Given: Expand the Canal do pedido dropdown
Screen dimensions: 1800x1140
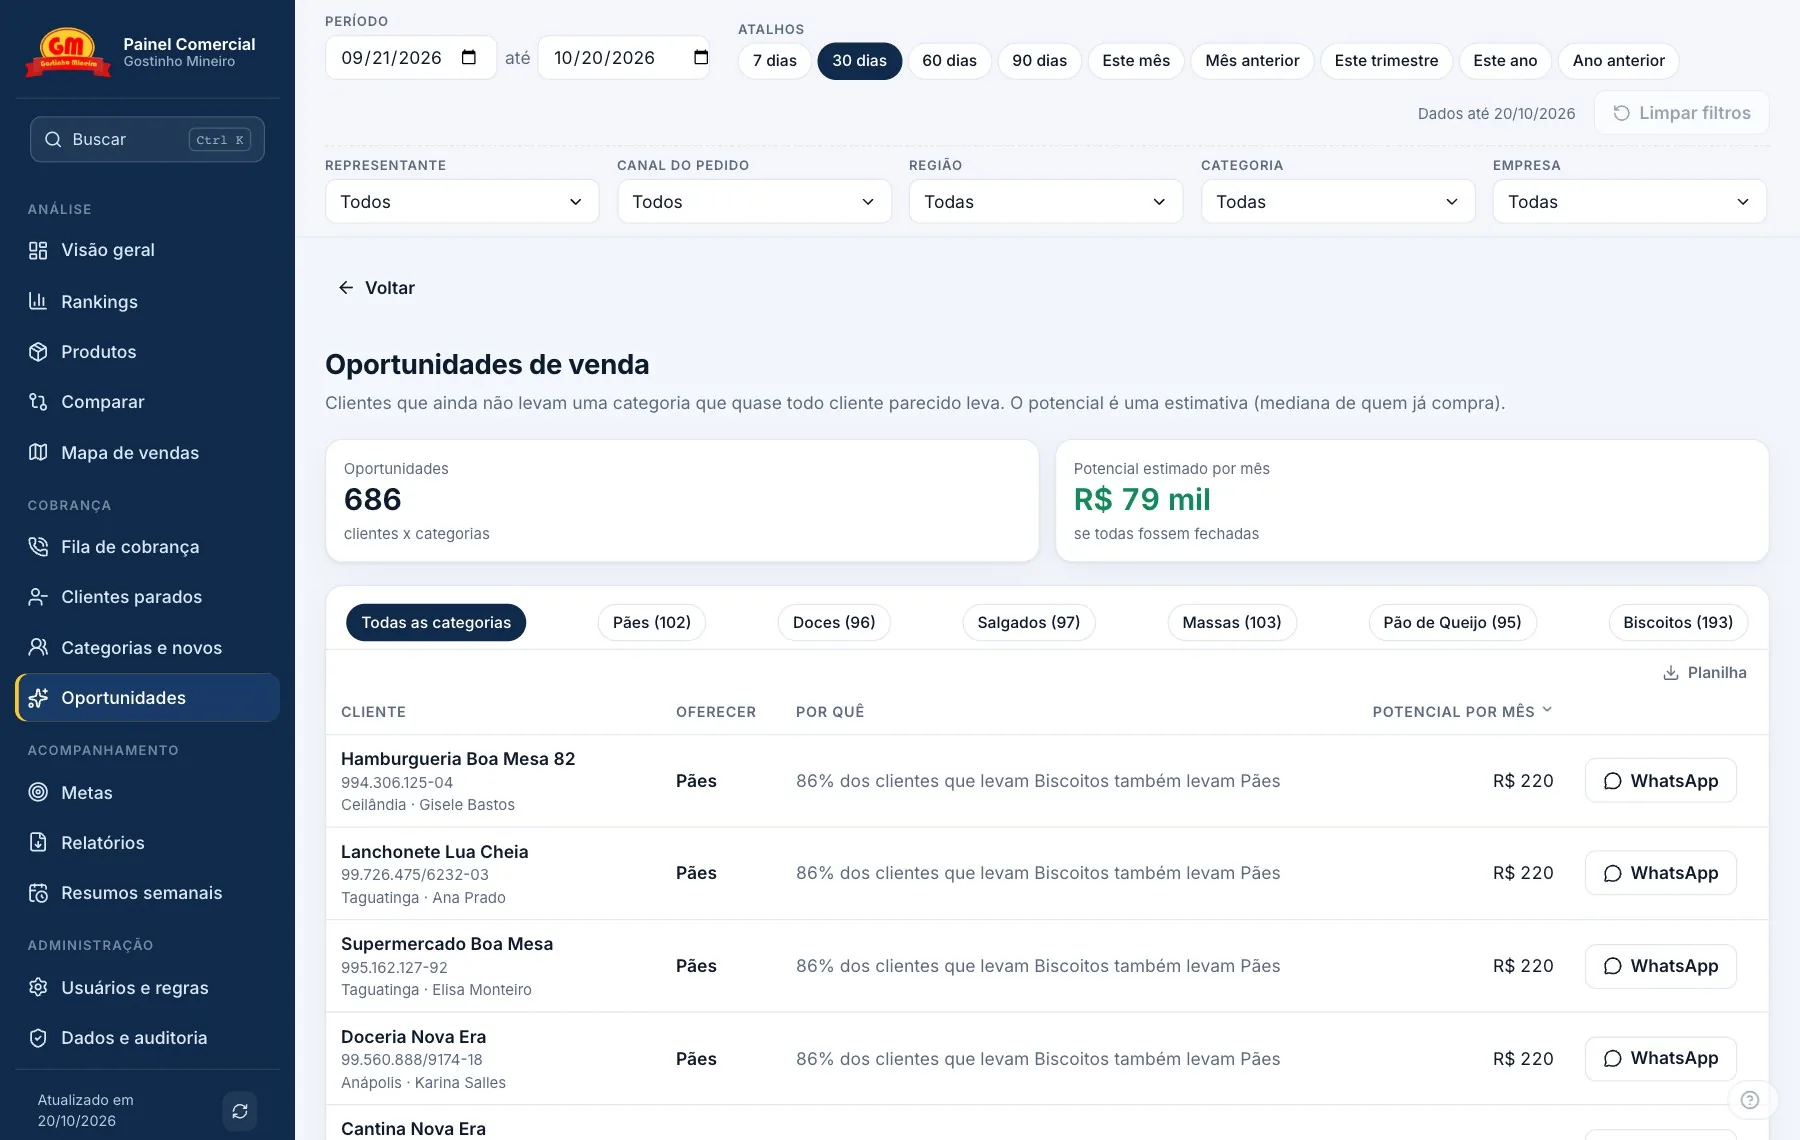Looking at the screenshot, I should [754, 202].
